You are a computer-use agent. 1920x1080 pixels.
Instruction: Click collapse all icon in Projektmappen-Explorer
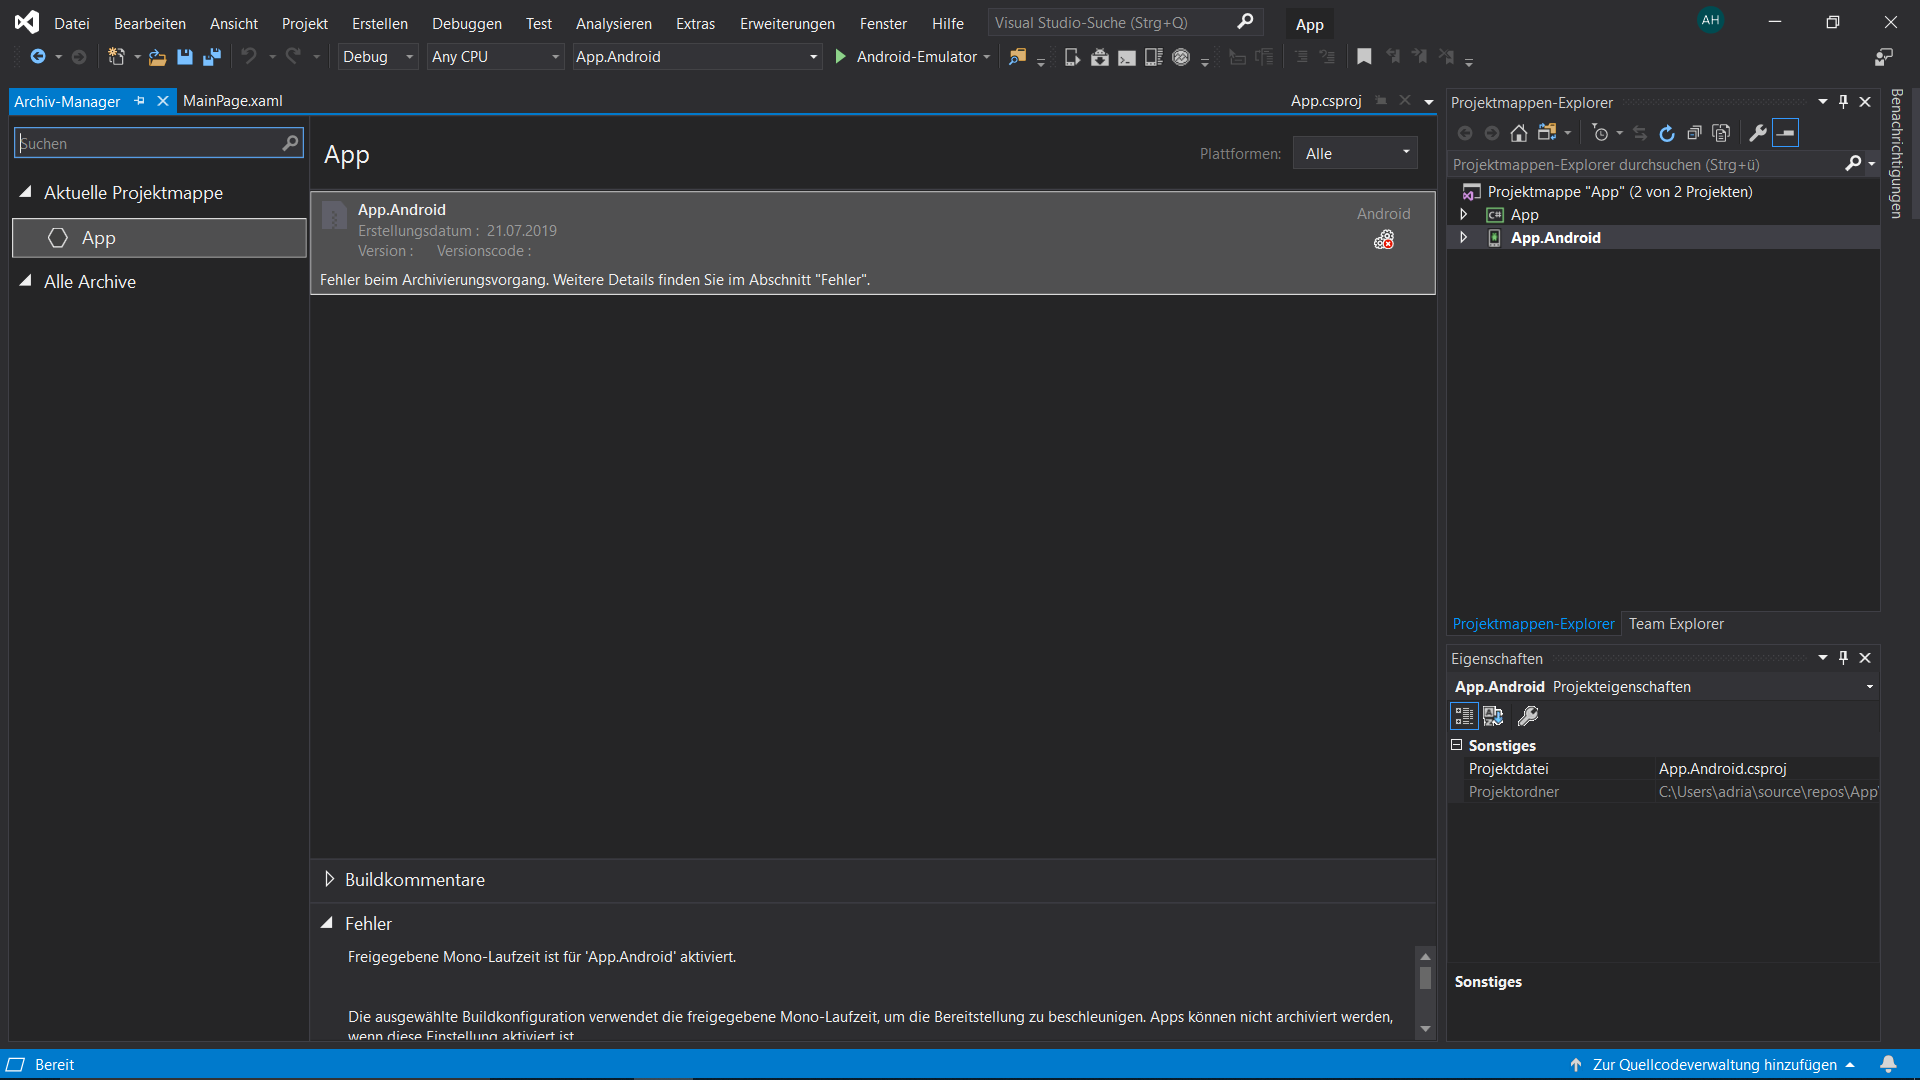click(1694, 133)
